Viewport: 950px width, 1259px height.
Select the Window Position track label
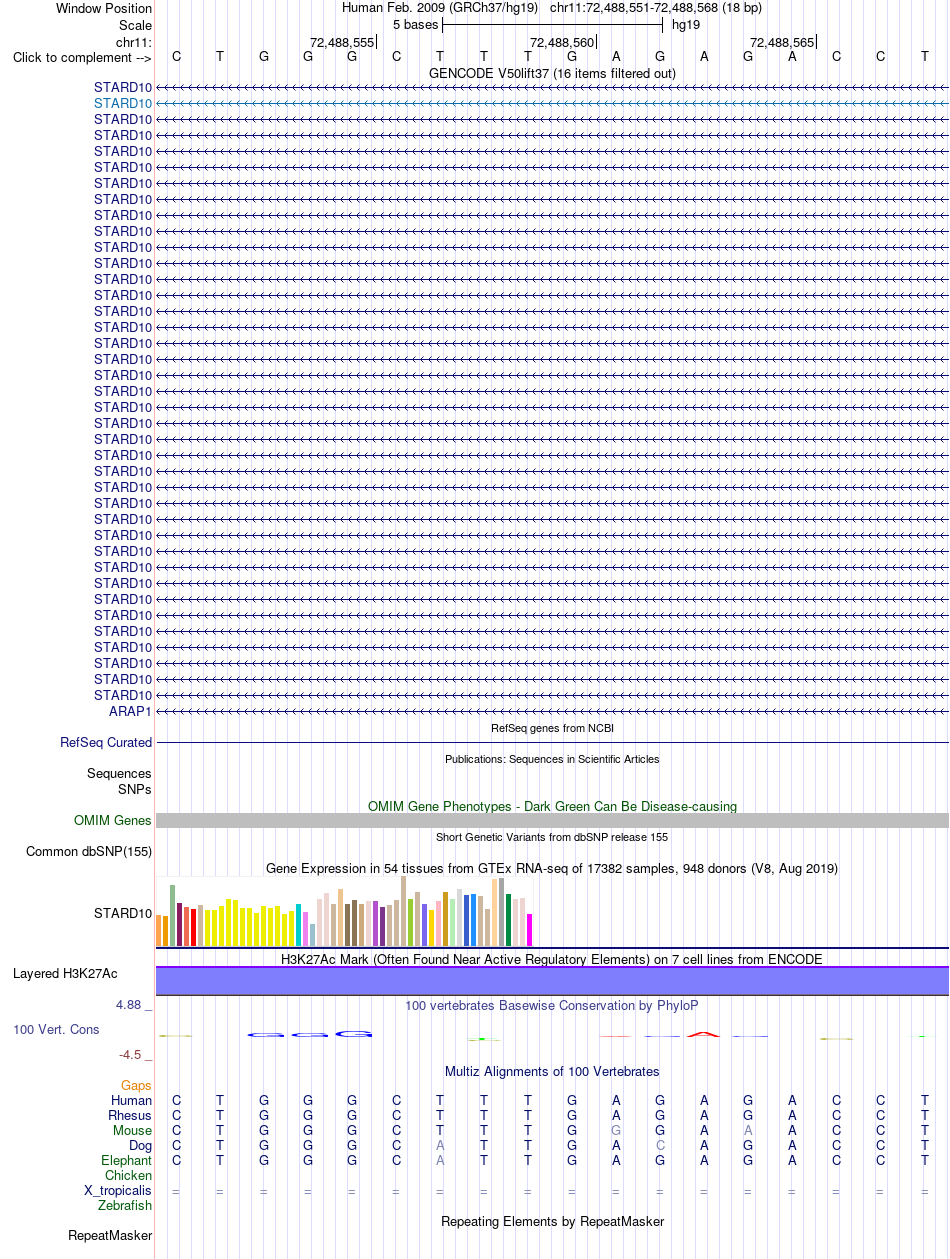104,8
